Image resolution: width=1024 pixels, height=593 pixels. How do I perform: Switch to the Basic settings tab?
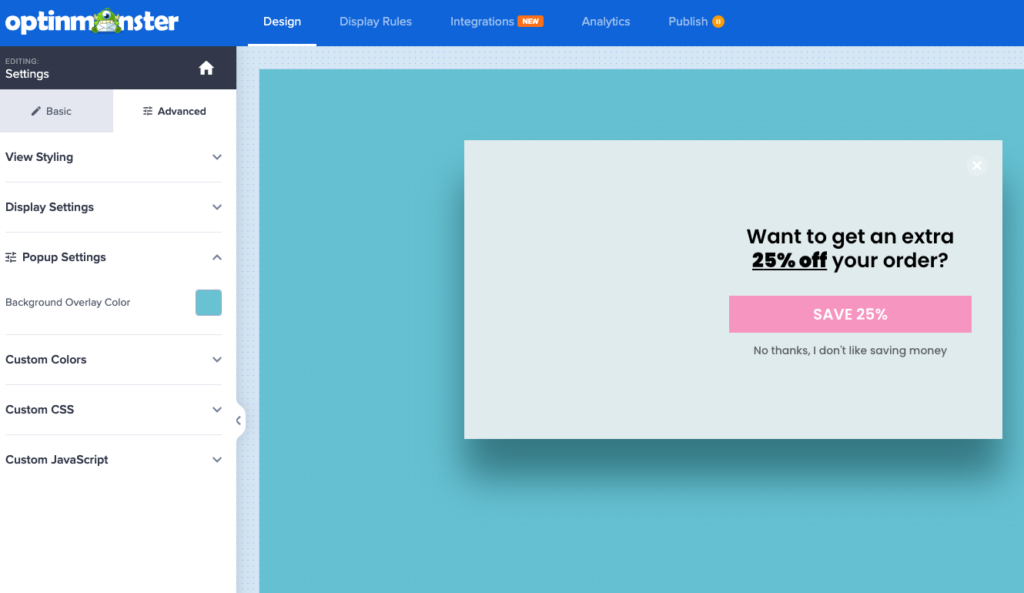click(x=57, y=111)
